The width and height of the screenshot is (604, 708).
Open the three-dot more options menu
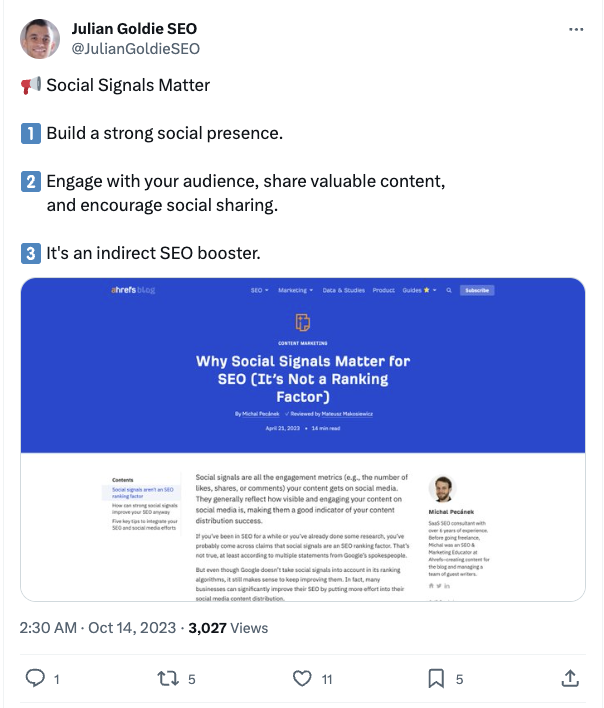576,30
